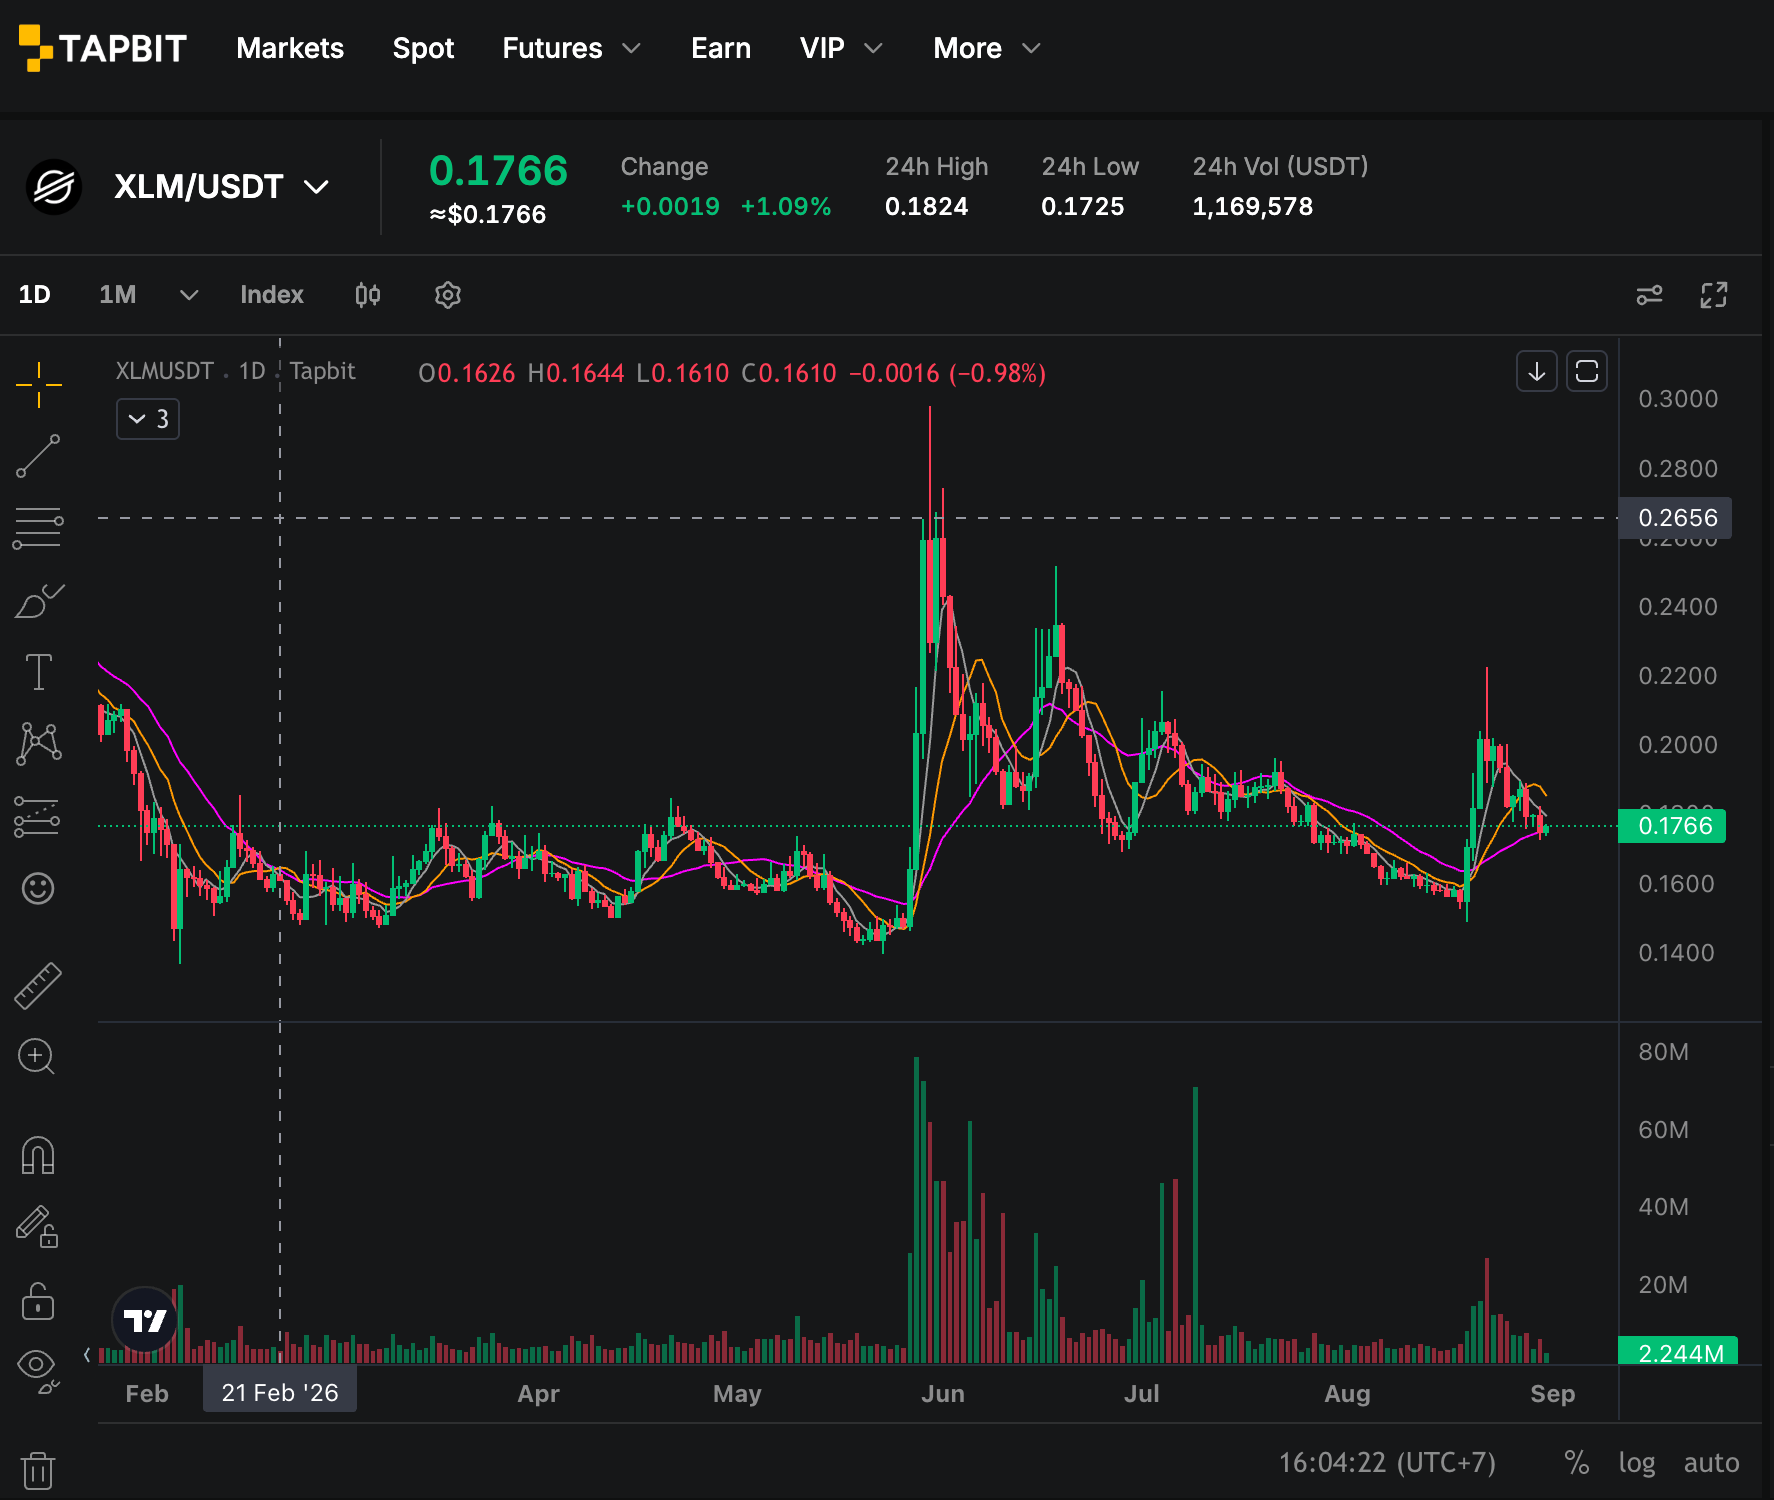Expand the collapsed indicators legend showing 3
Image resolution: width=1774 pixels, height=1500 pixels.
[148, 419]
